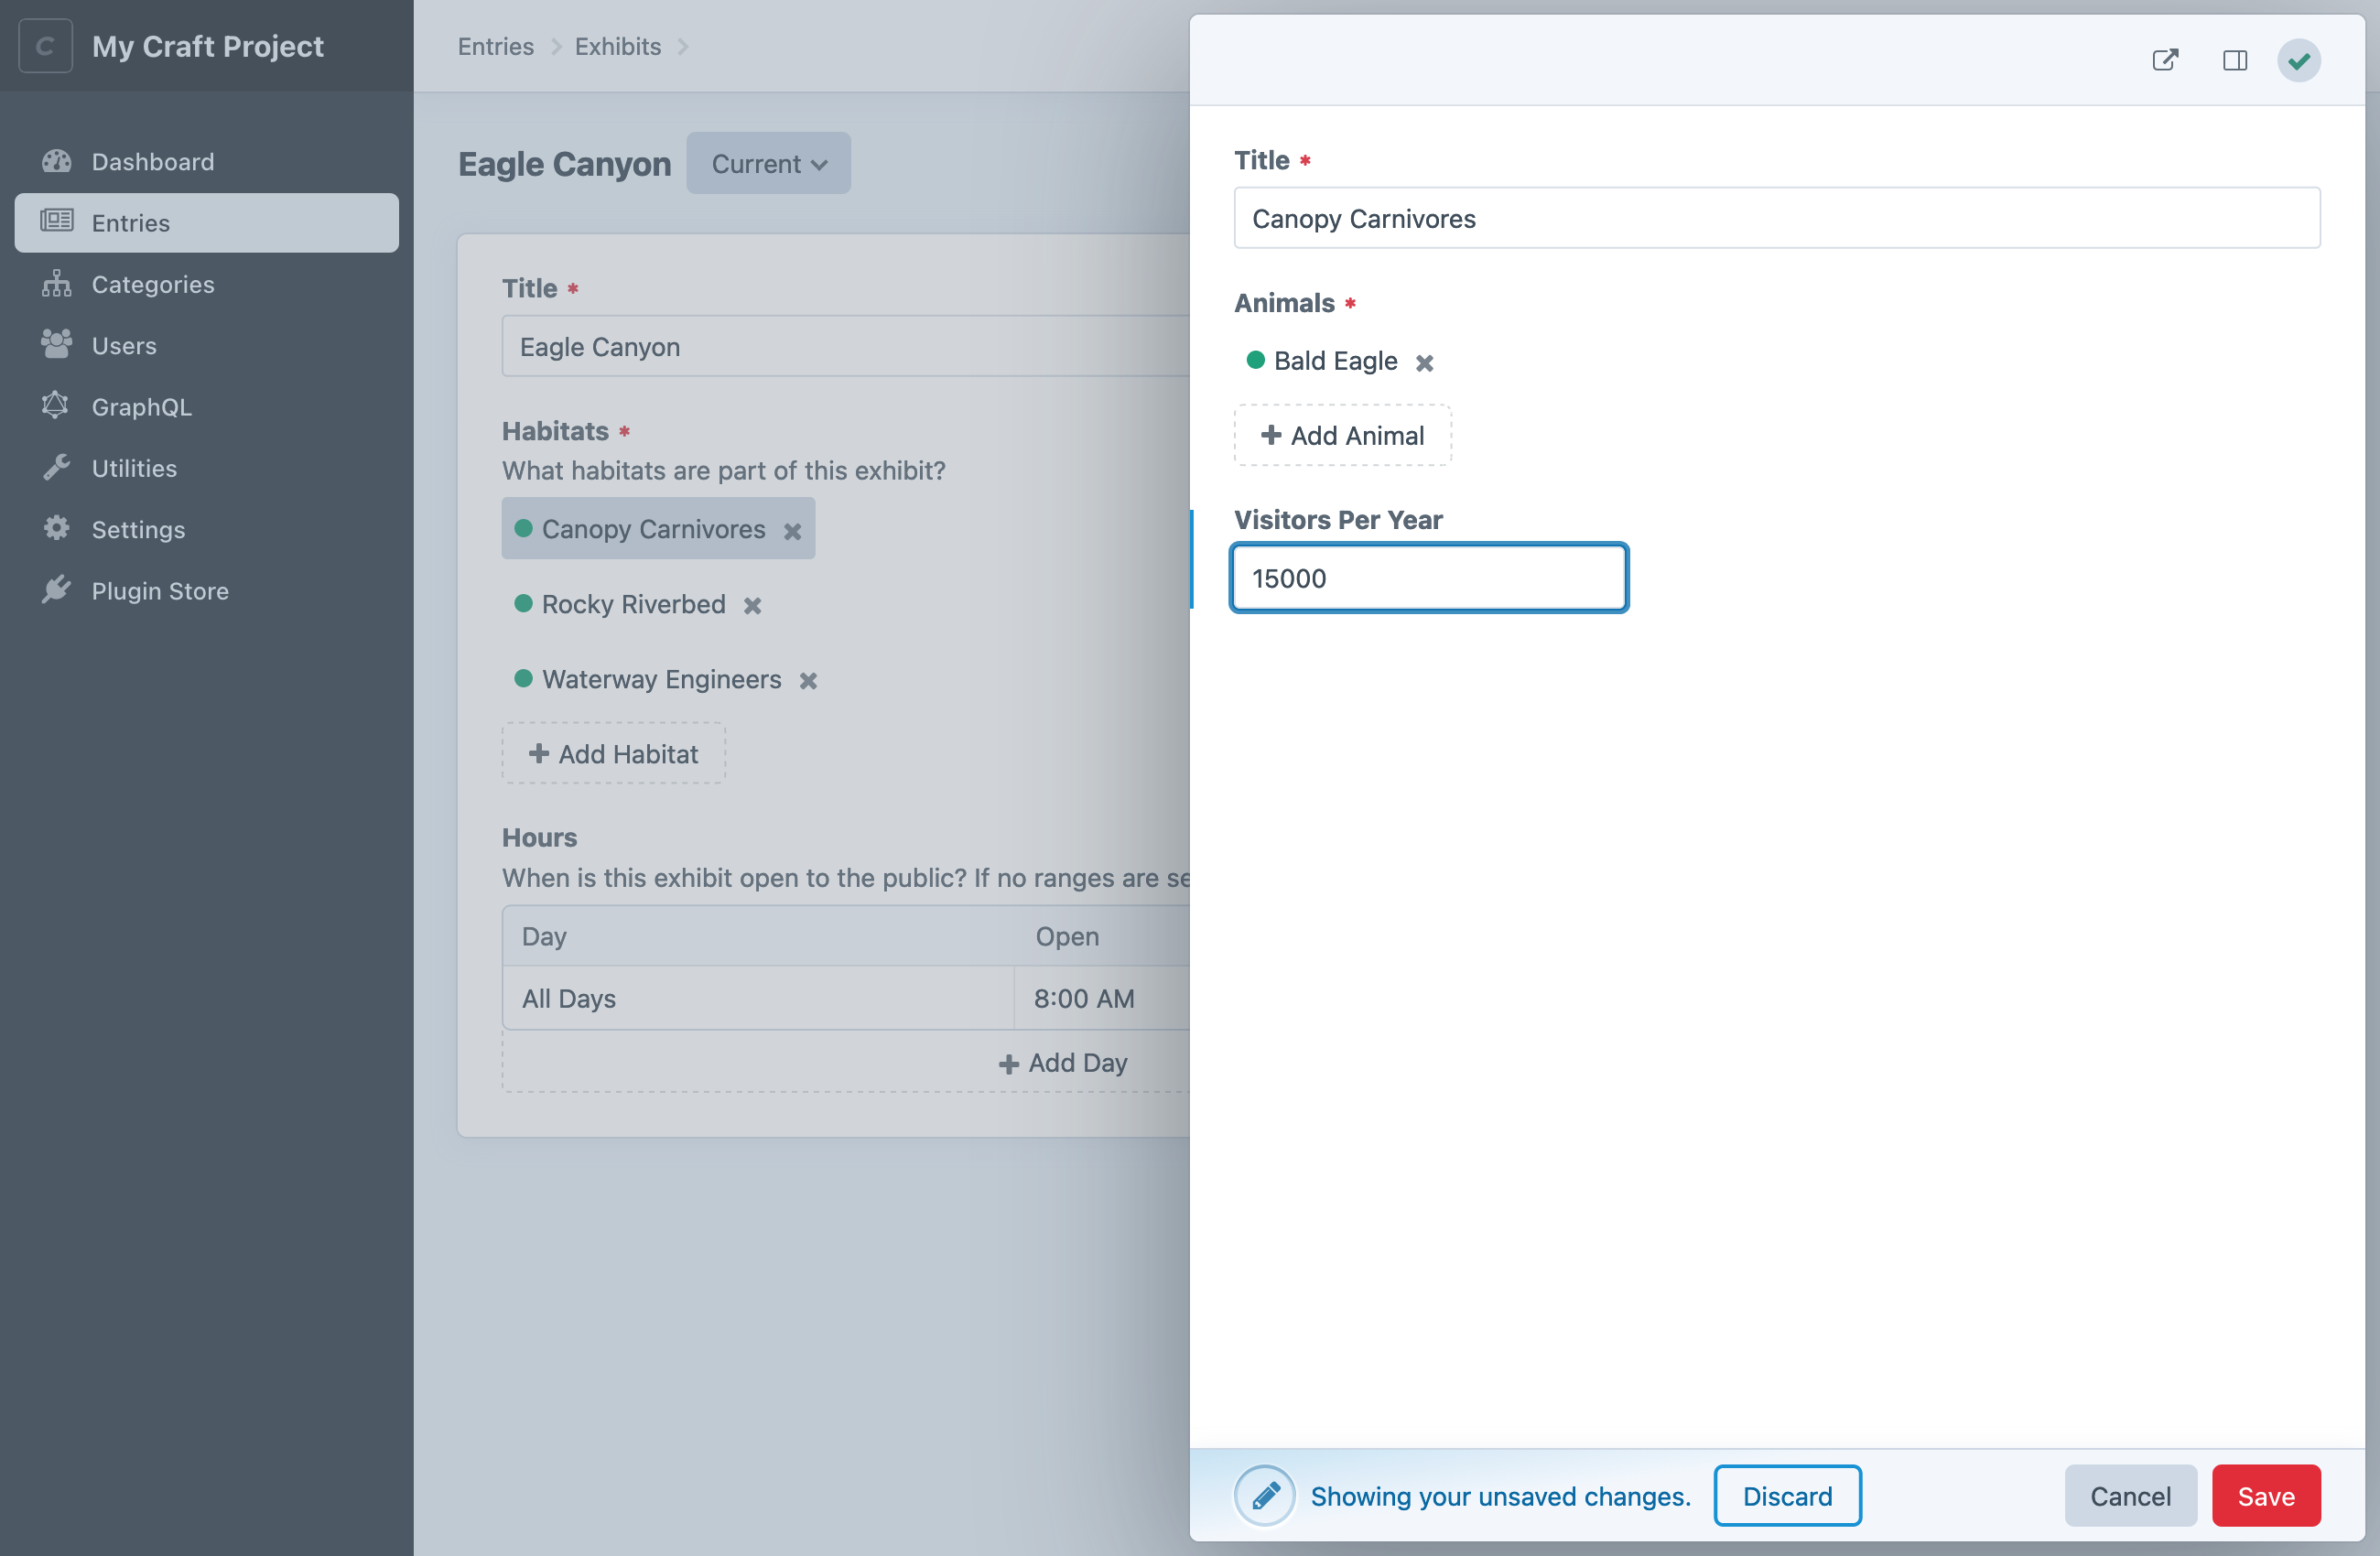
Task: Toggle the split-view panel icon
Action: click(x=2234, y=59)
